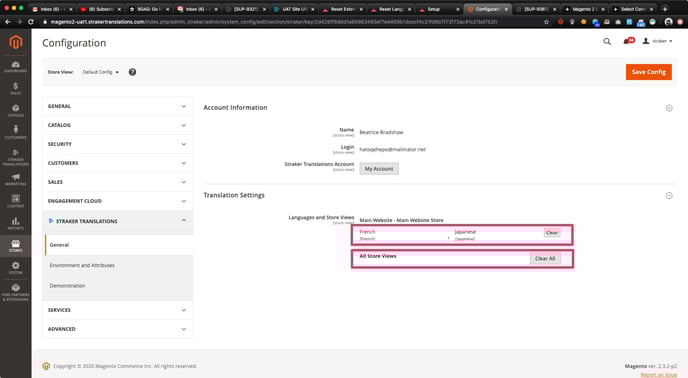
Task: Open the Sales dollar icon menu
Action: point(15,88)
